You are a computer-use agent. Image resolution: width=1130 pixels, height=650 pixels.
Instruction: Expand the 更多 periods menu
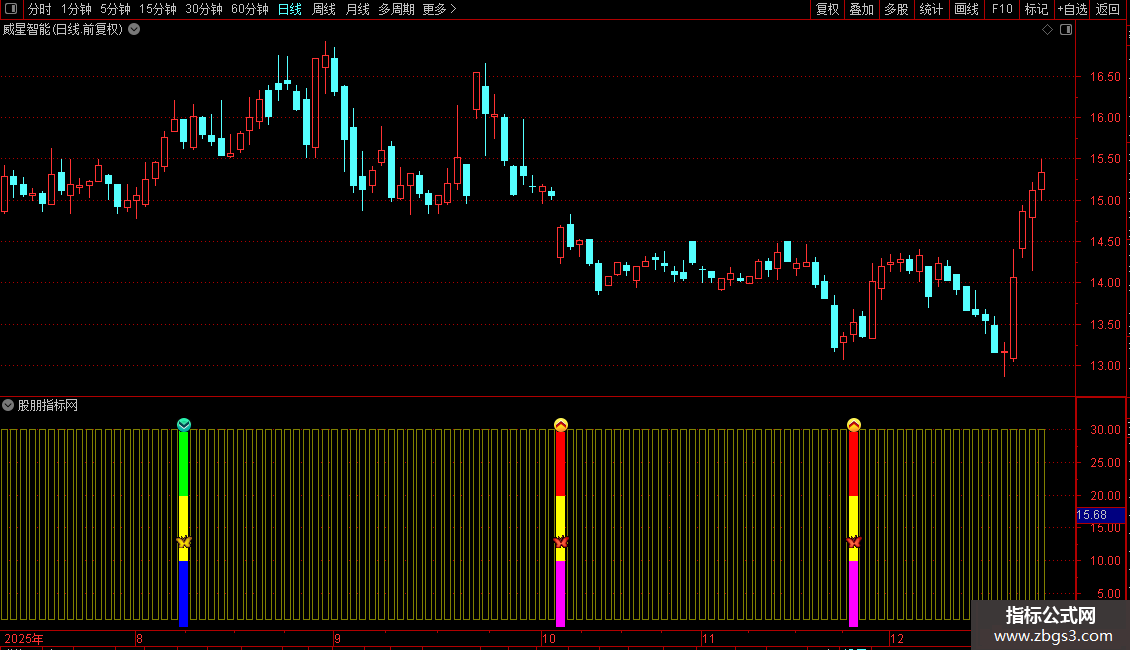click(x=439, y=9)
